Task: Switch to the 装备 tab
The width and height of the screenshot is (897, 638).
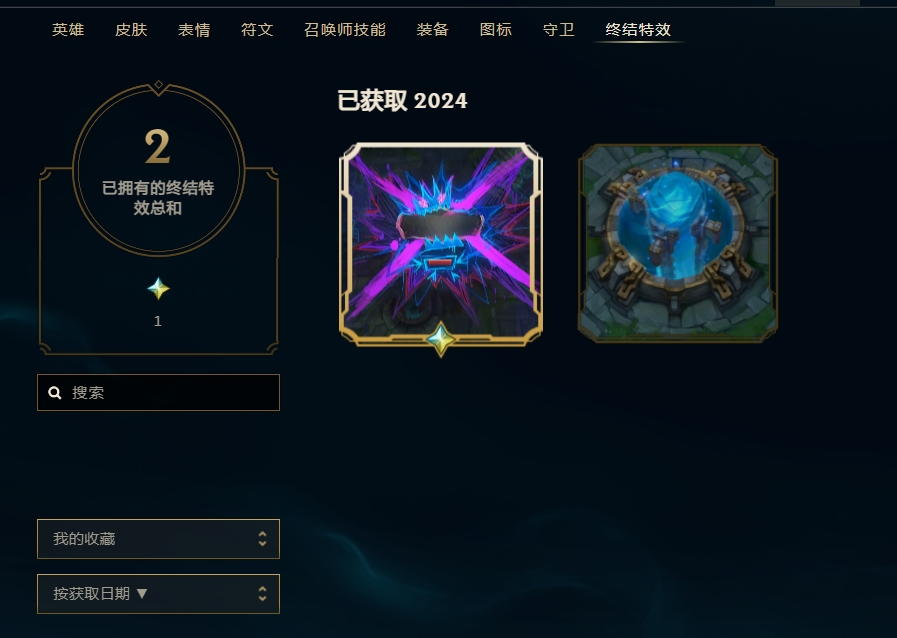Action: (432, 29)
